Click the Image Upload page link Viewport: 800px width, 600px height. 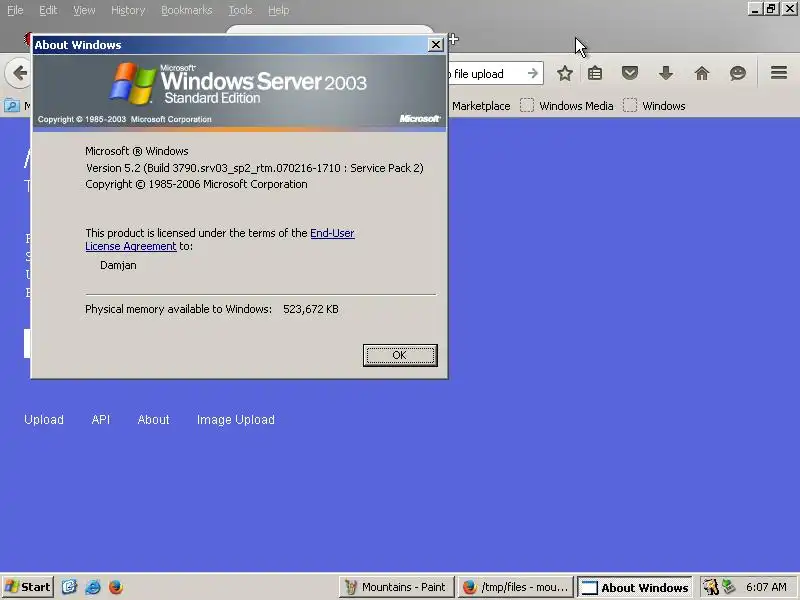point(236,419)
